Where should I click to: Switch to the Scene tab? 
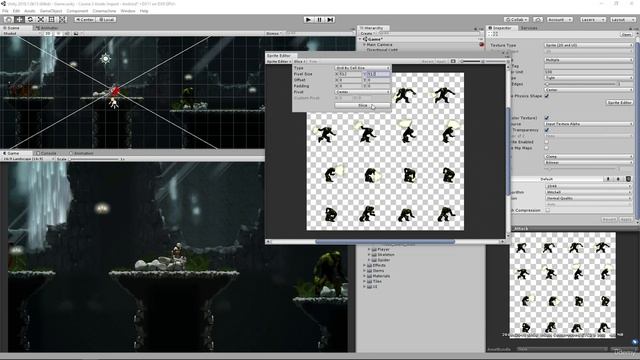[x=12, y=28]
